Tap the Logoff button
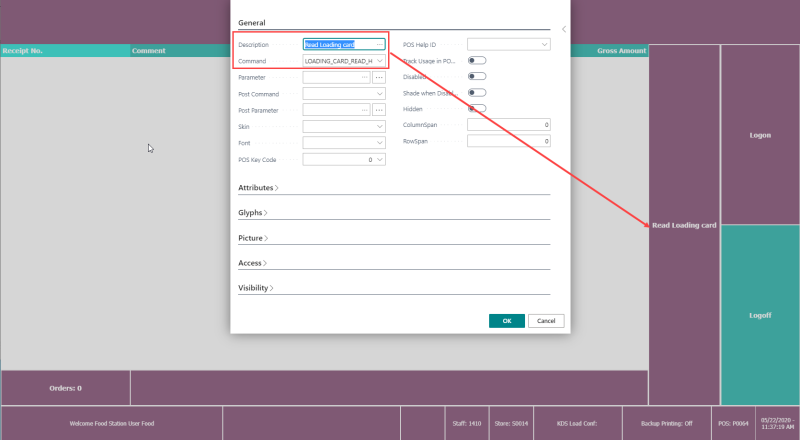 (x=760, y=315)
